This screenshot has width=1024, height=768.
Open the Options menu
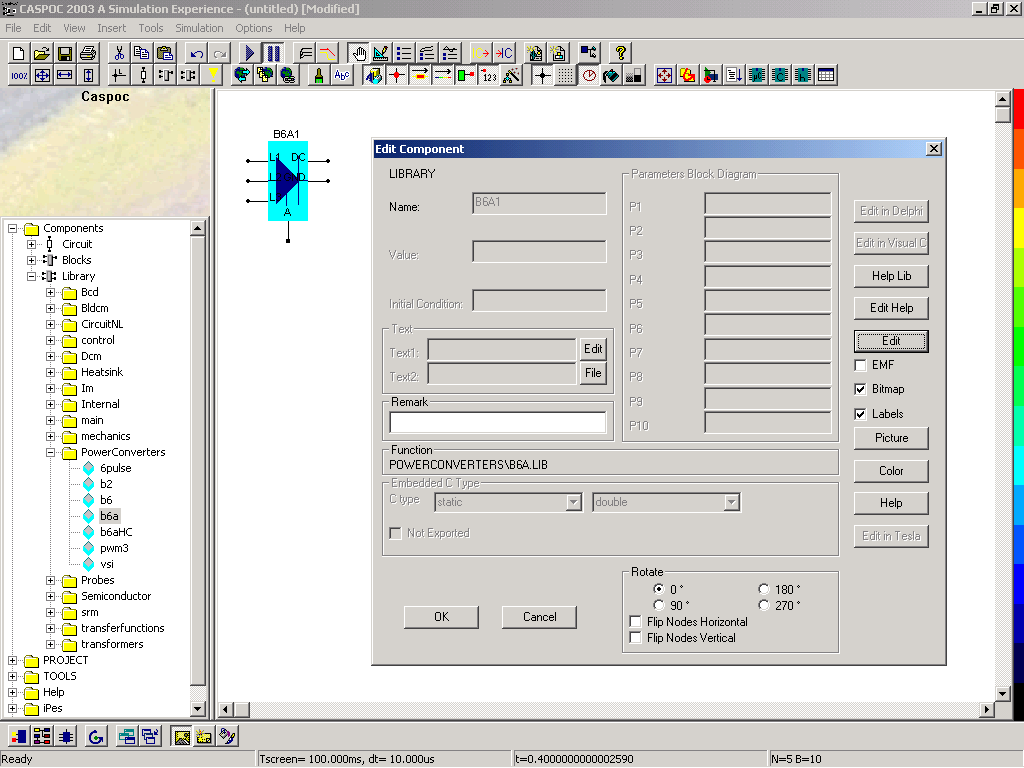[253, 28]
